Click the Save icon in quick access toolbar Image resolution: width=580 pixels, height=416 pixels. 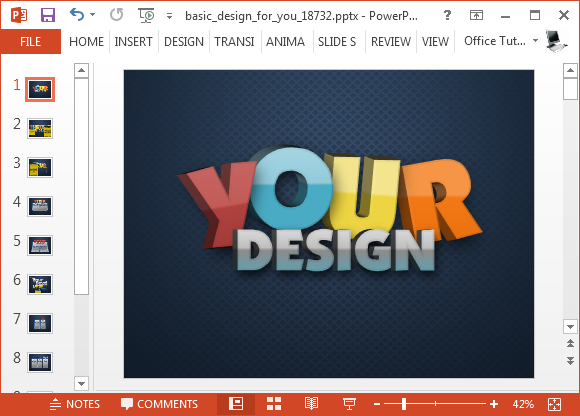[x=48, y=15]
